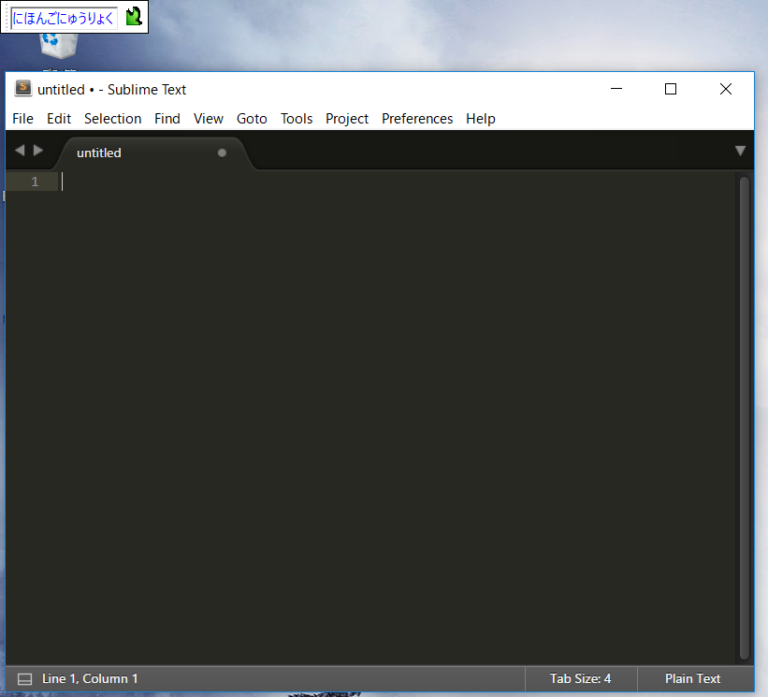Open the Find menu
768x697 pixels.
click(167, 119)
